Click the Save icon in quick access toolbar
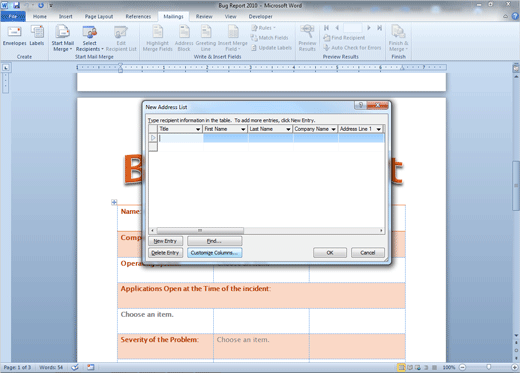Image resolution: width=520 pixels, height=373 pixels. point(16,5)
